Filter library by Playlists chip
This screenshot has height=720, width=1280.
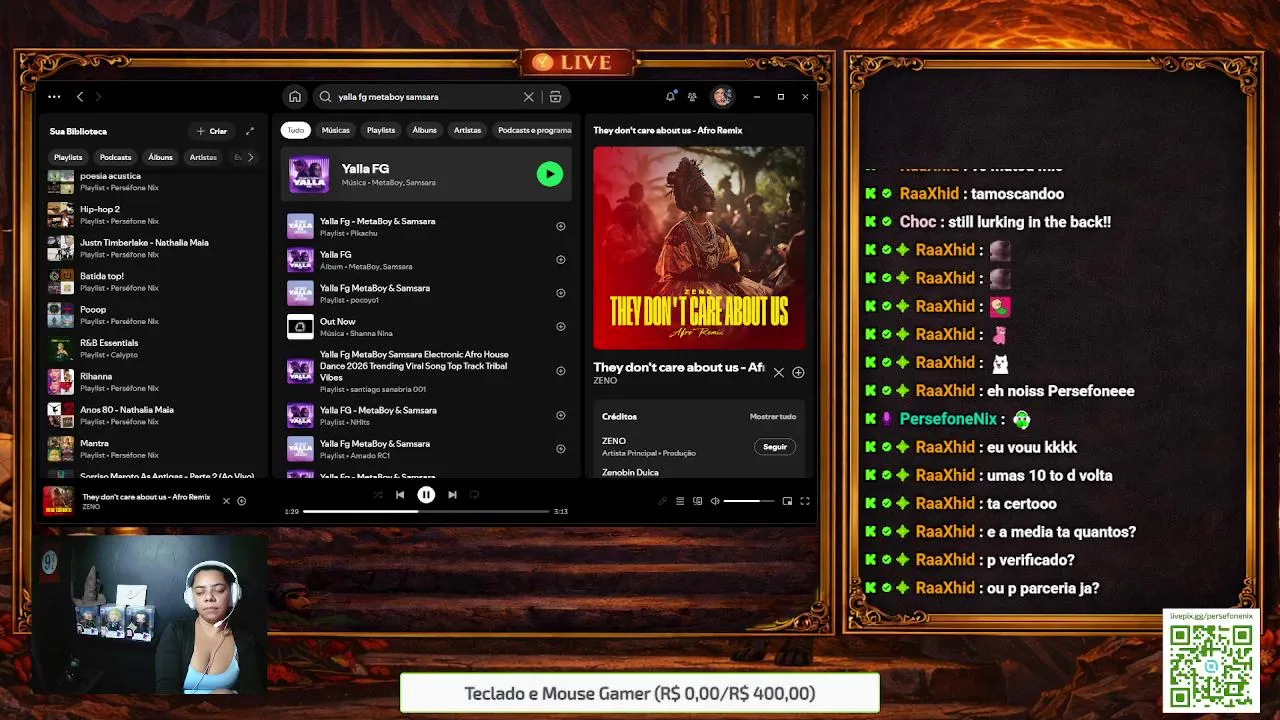pos(68,157)
